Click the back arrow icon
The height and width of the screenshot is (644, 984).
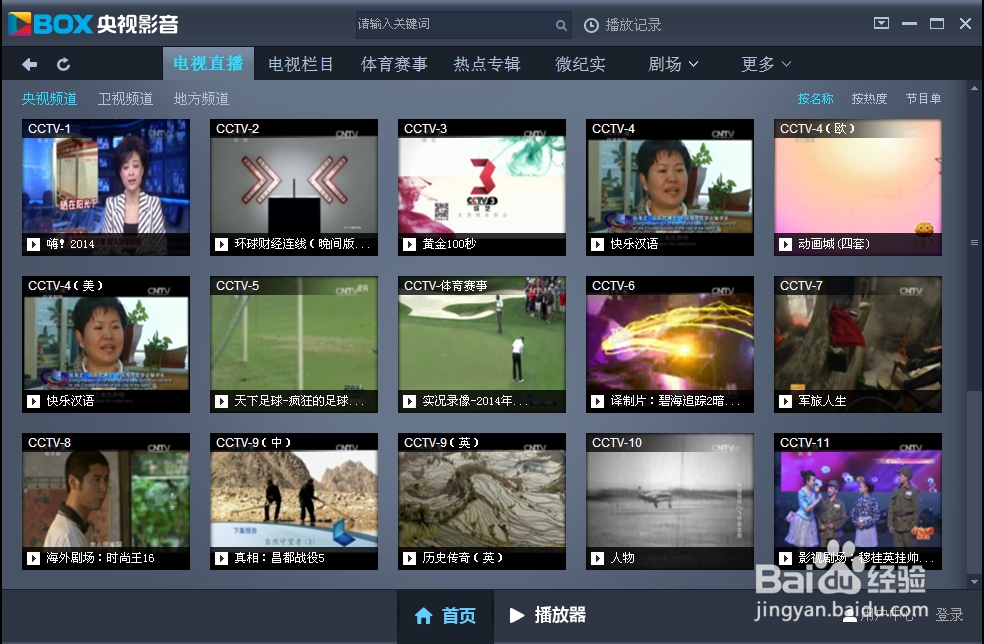[x=29, y=64]
